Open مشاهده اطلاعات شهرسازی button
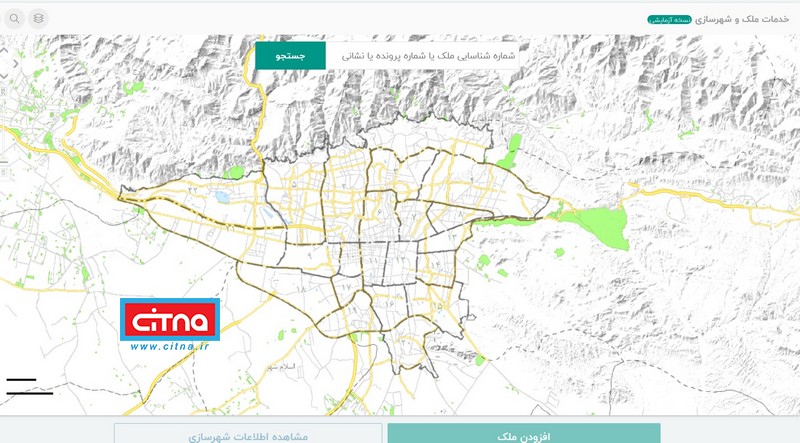 [247, 436]
